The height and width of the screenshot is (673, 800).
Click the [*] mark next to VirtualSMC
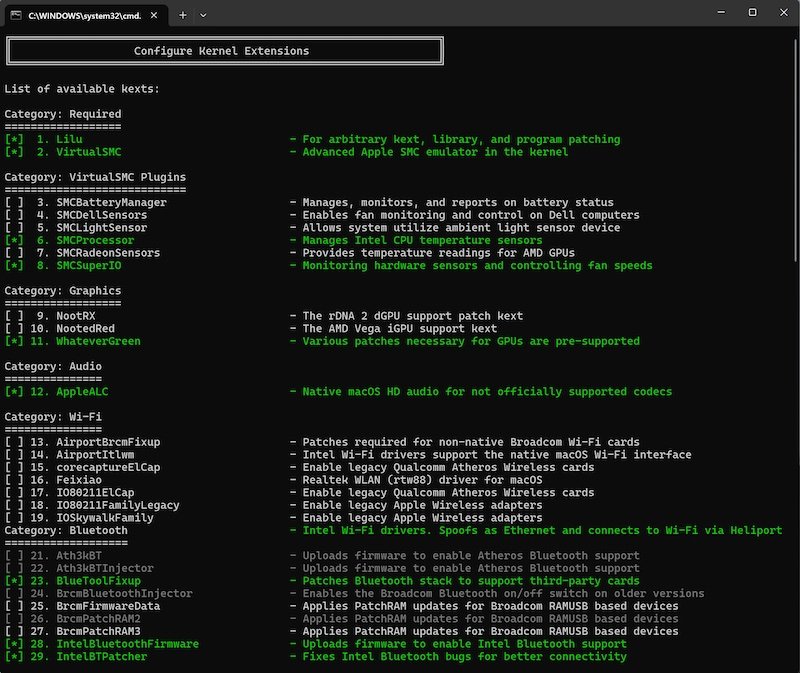(x=14, y=152)
